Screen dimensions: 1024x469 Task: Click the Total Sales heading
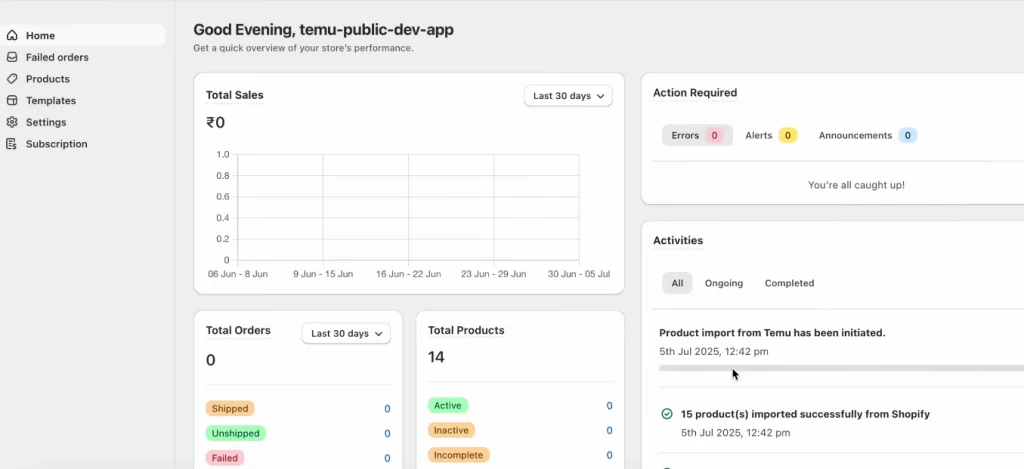pos(234,95)
